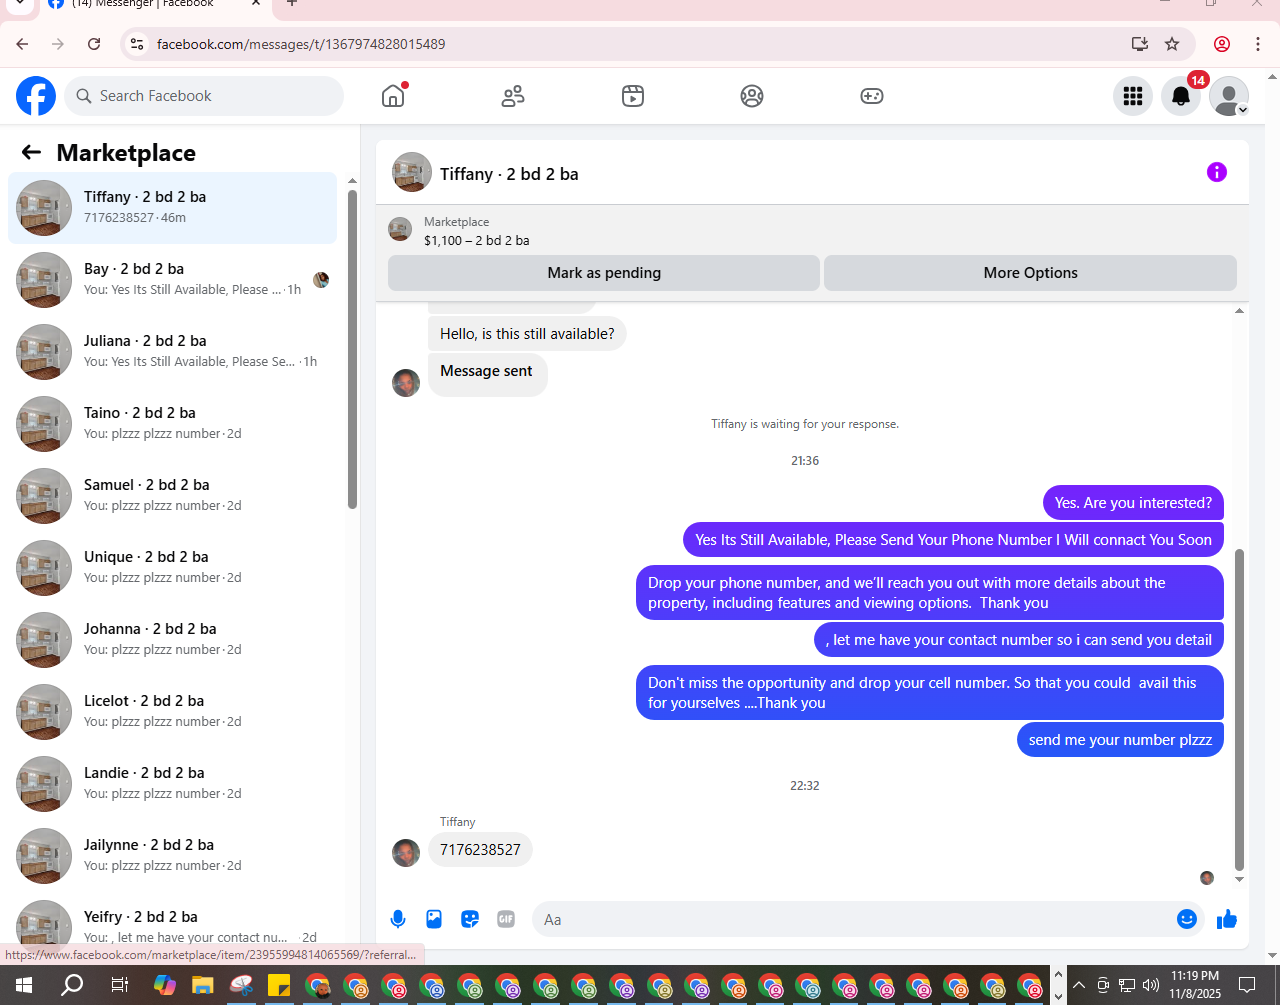The height and width of the screenshot is (1005, 1280).
Task: Open the Tiffany · 2 bd 2 ba conversation
Action: [173, 208]
